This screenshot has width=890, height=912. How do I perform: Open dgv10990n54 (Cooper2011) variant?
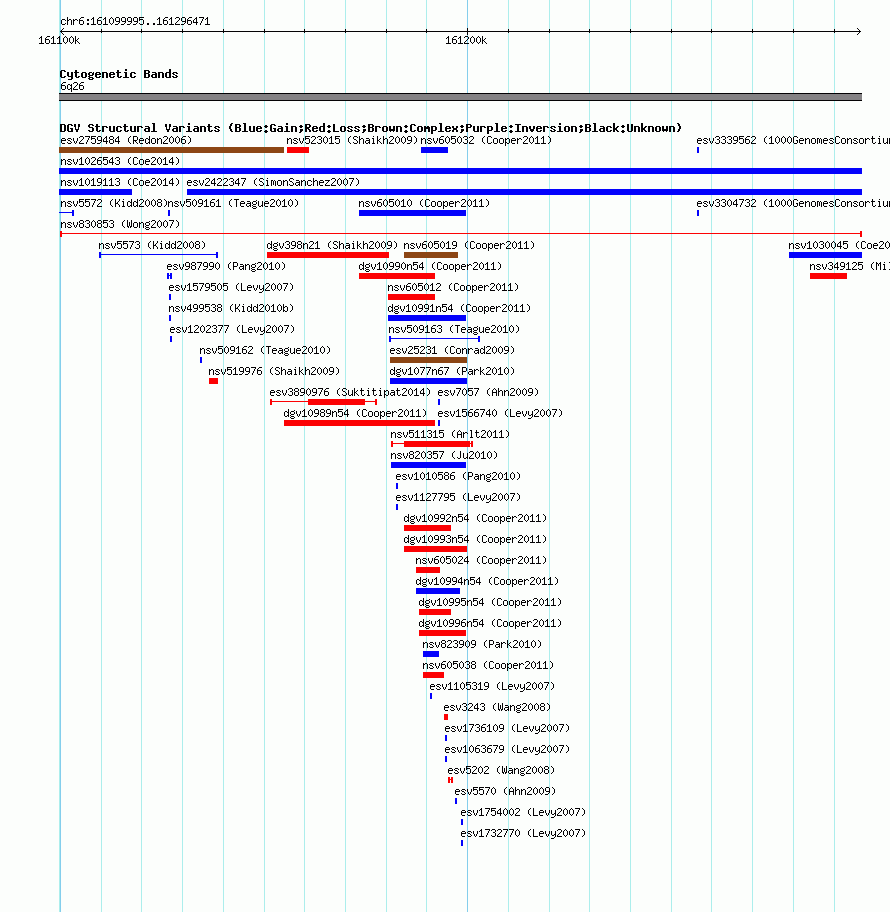(x=430, y=266)
